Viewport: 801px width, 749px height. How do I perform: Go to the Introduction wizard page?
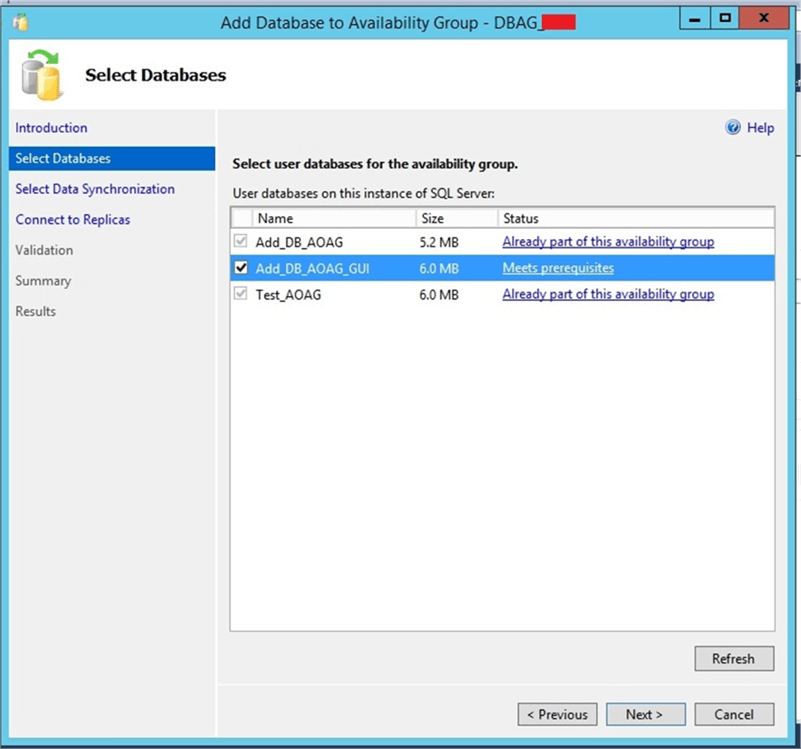51,128
